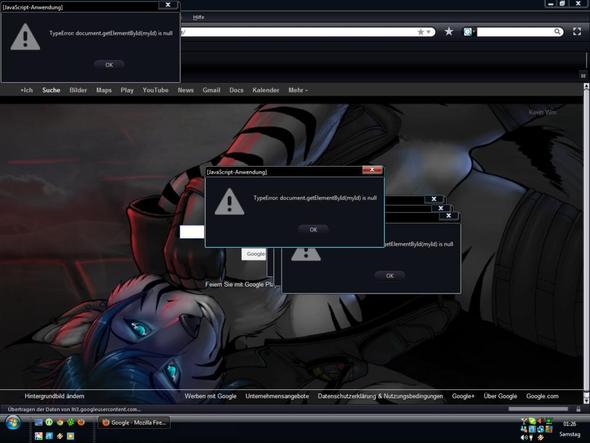
Task: Click the warning triangle icon in top-left dialog
Action: (x=25, y=37)
